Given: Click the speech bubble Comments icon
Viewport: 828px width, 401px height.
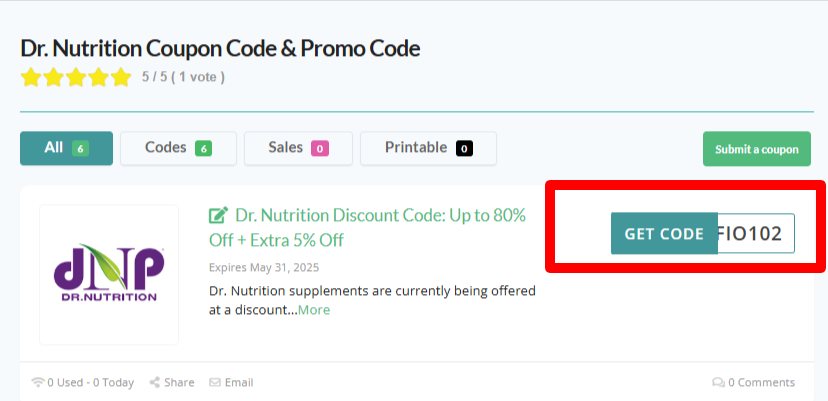Looking at the screenshot, I should point(718,382).
